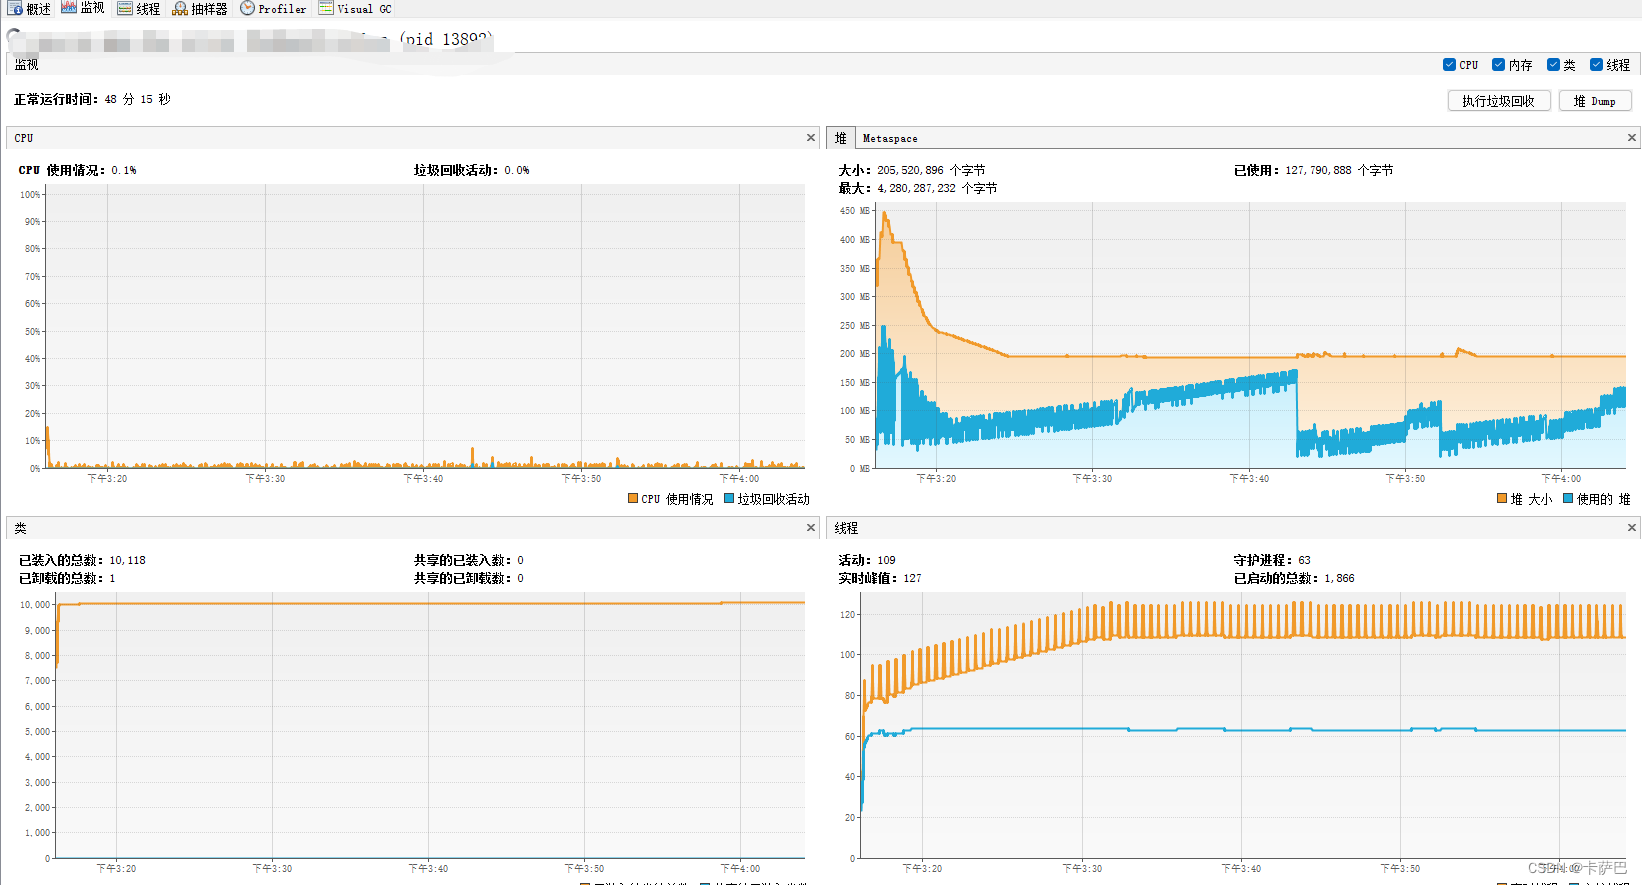The height and width of the screenshot is (885, 1642).
Task: Click the 实时峰值 127 value
Action: (x=912, y=579)
